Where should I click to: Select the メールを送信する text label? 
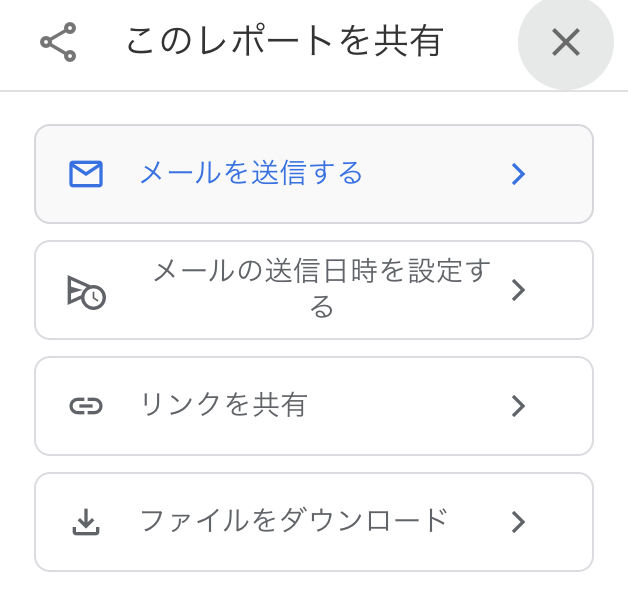[251, 173]
